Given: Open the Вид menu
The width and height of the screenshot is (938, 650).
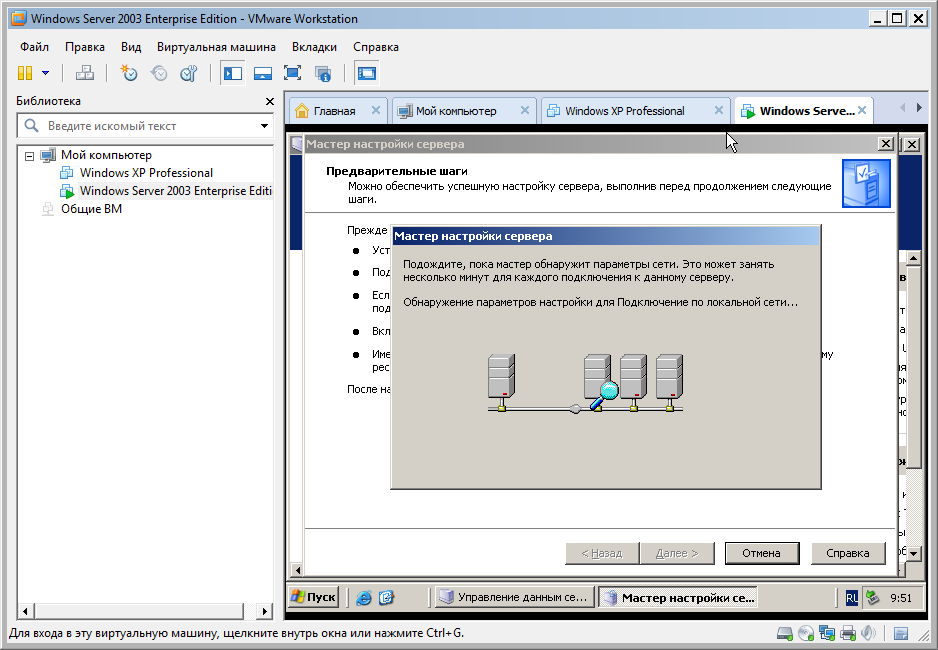Looking at the screenshot, I should point(131,47).
